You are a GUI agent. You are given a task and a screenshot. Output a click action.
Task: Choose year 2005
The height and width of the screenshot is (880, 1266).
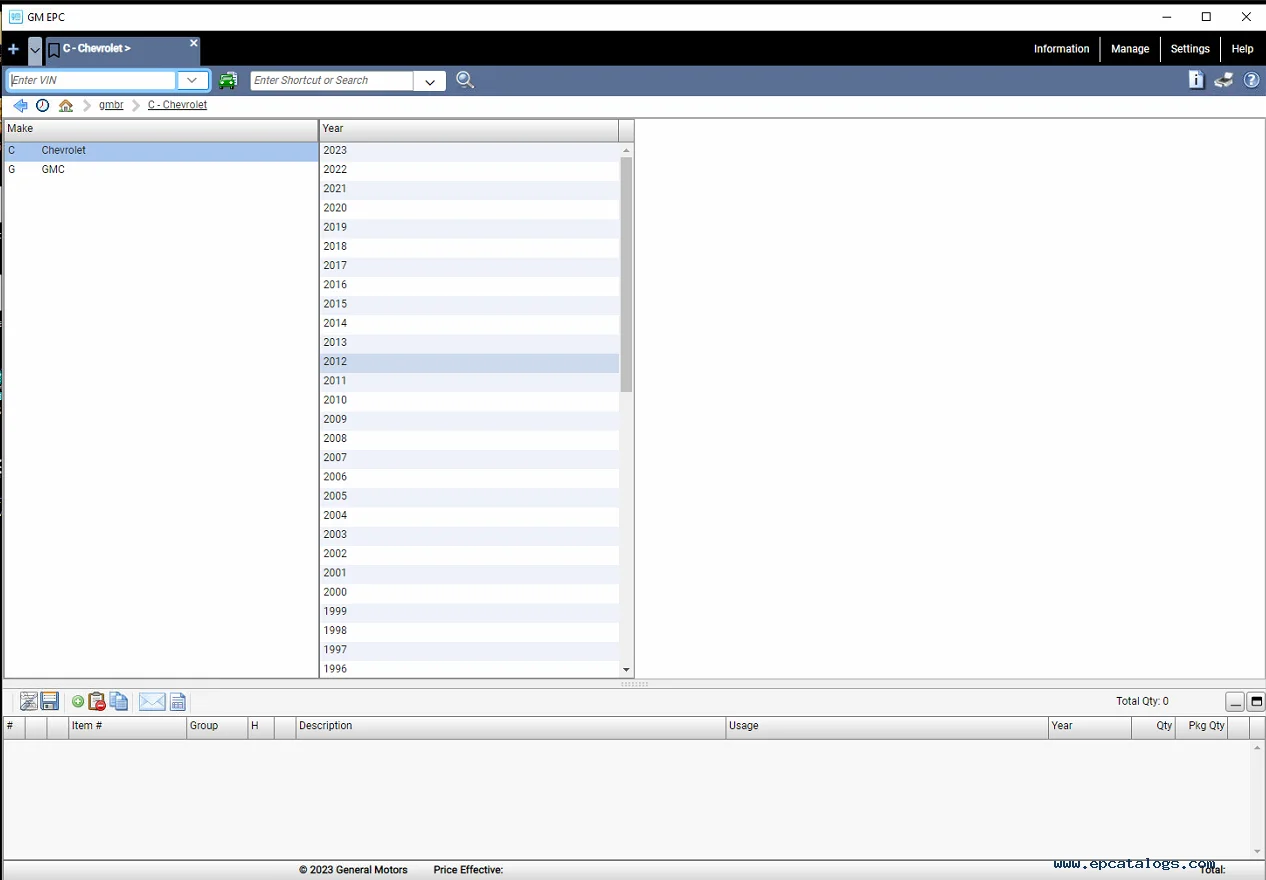click(x=469, y=496)
